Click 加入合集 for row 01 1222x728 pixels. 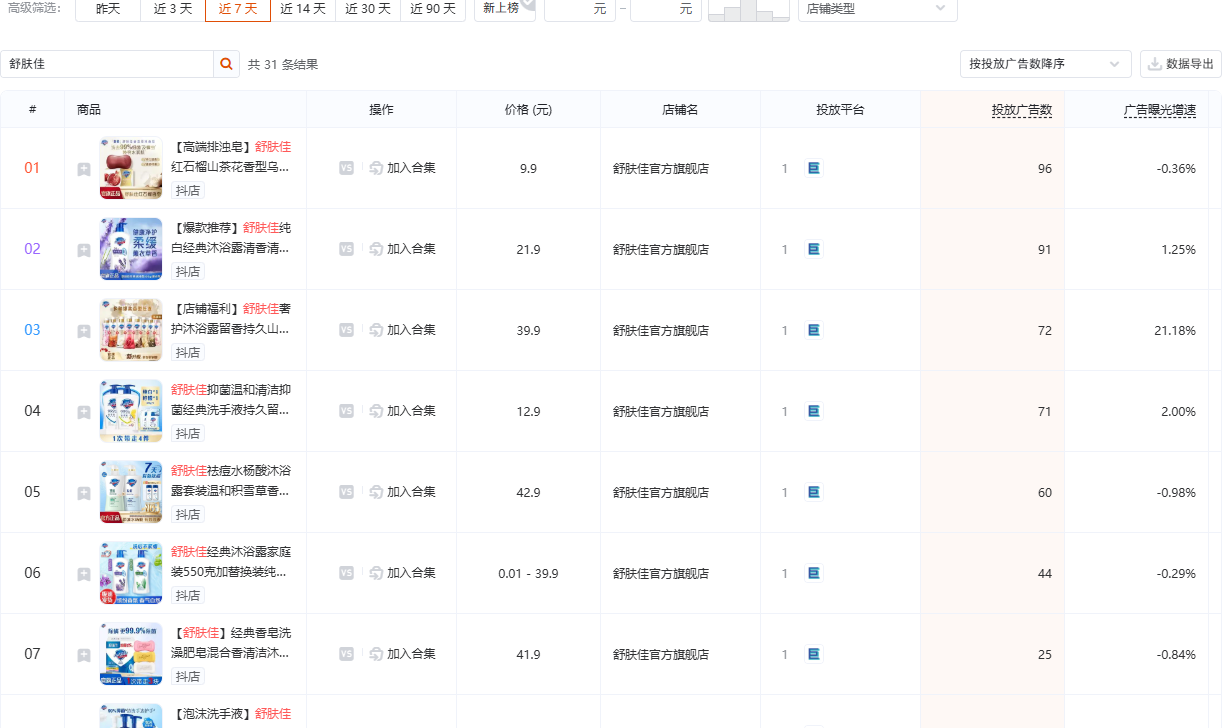403,168
